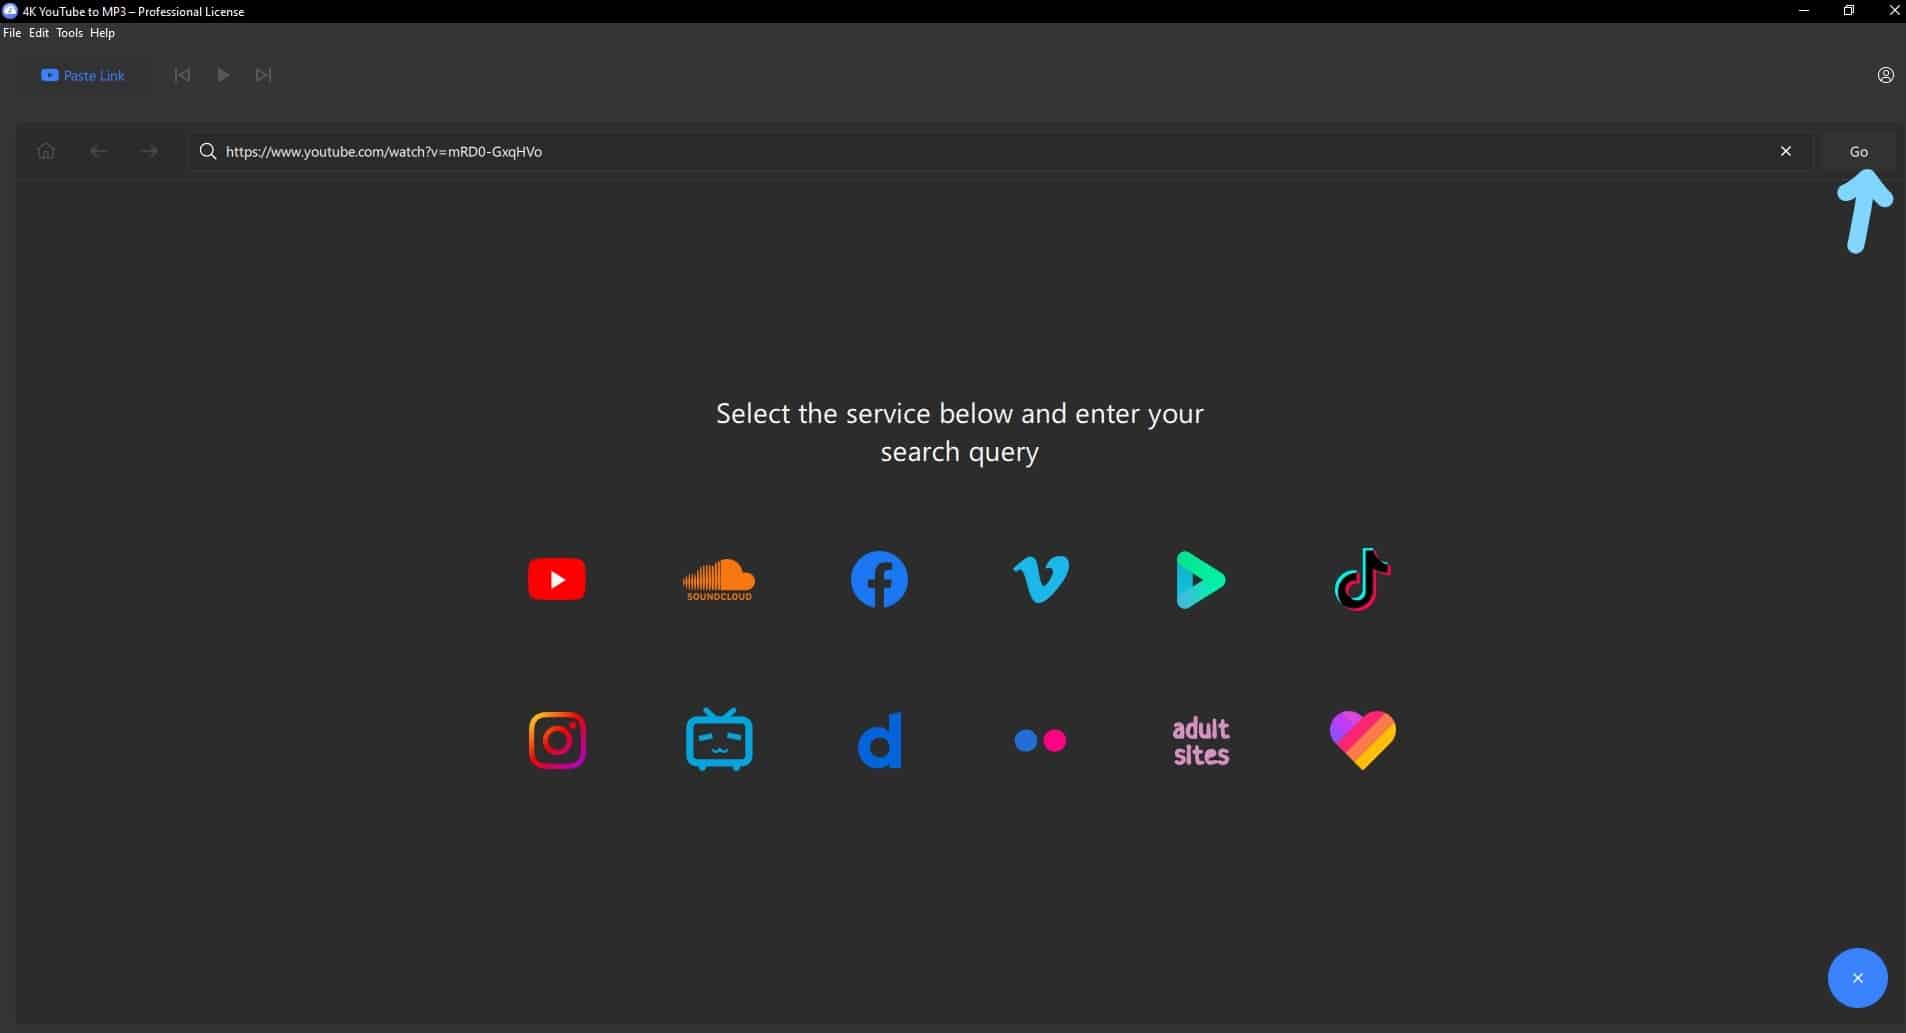
Task: Select the SoundCloud service
Action: (x=719, y=579)
